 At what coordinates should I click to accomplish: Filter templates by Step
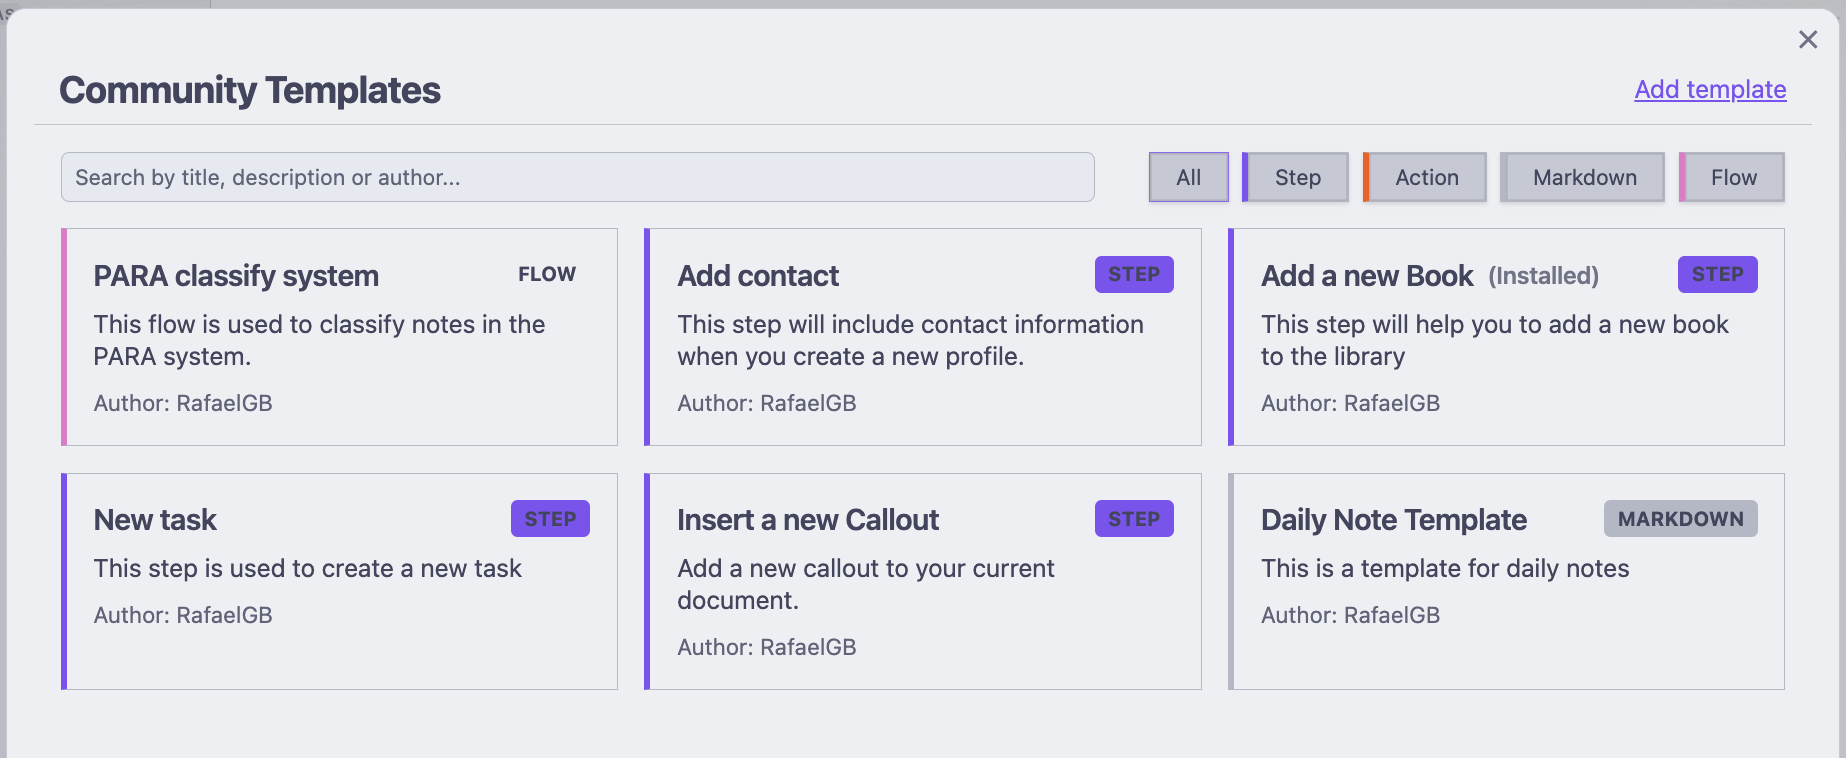point(1296,177)
